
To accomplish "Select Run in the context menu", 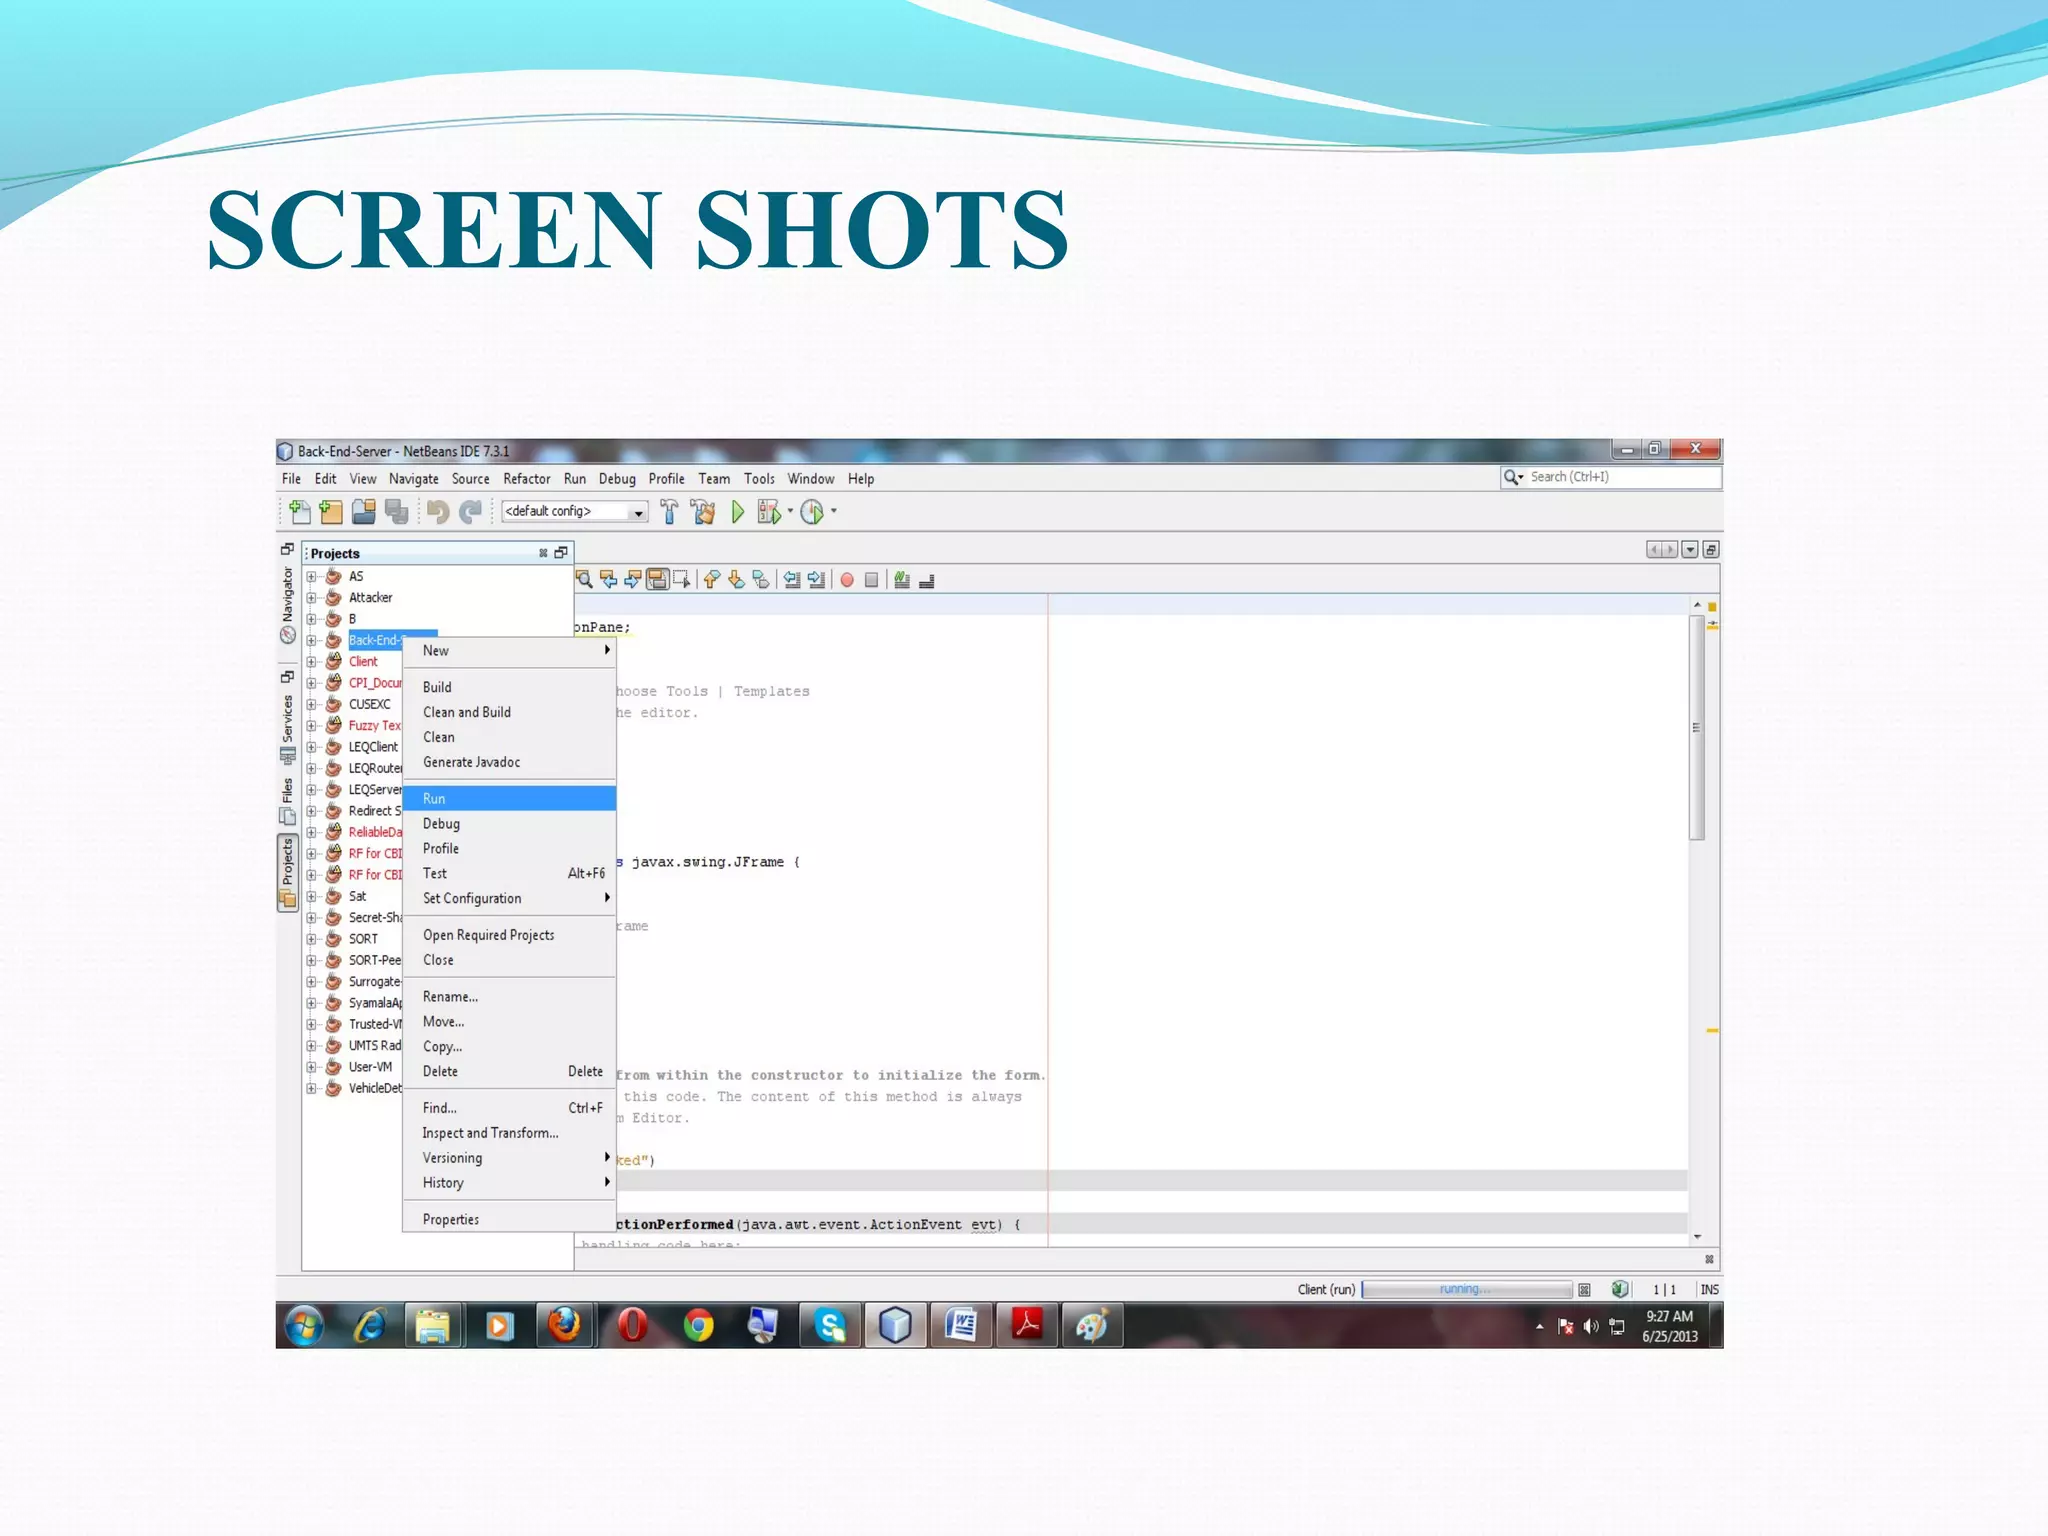I will click(509, 798).
